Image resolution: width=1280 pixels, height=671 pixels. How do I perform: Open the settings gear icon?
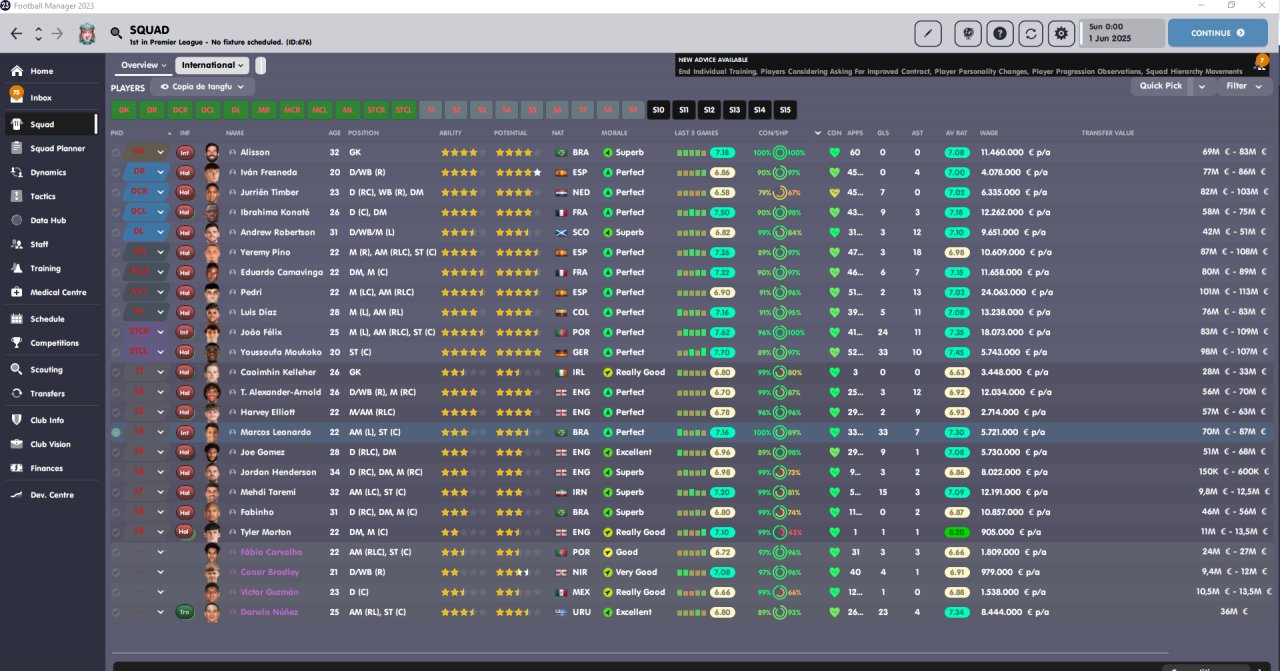[1061, 33]
